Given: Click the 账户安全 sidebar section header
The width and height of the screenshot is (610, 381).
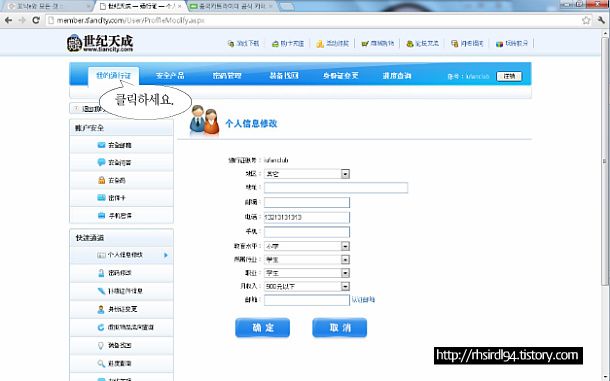Looking at the screenshot, I should tap(121, 128).
